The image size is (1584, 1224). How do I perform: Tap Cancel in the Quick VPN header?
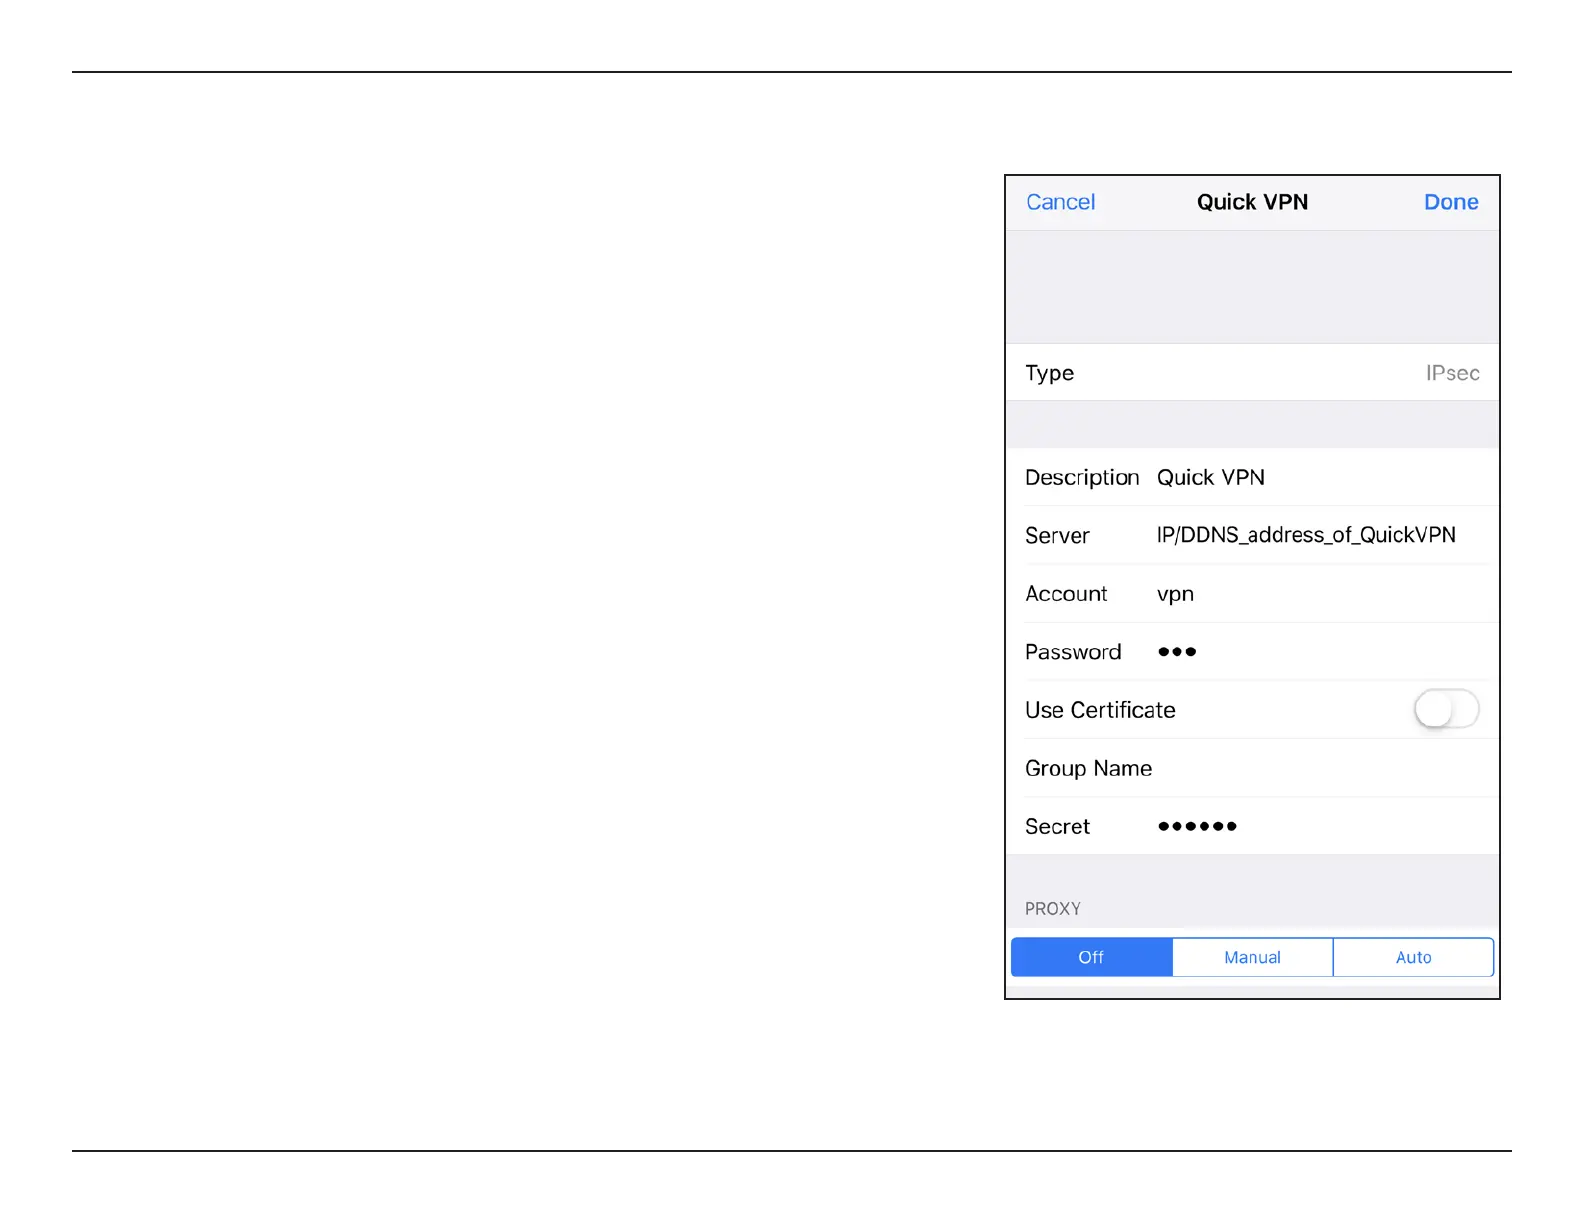(1060, 202)
